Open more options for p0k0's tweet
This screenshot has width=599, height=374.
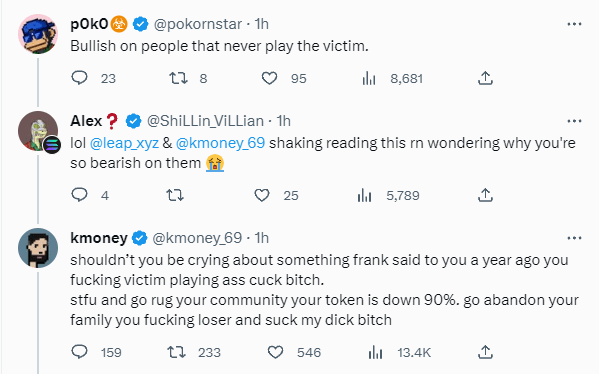pyautogui.click(x=574, y=24)
